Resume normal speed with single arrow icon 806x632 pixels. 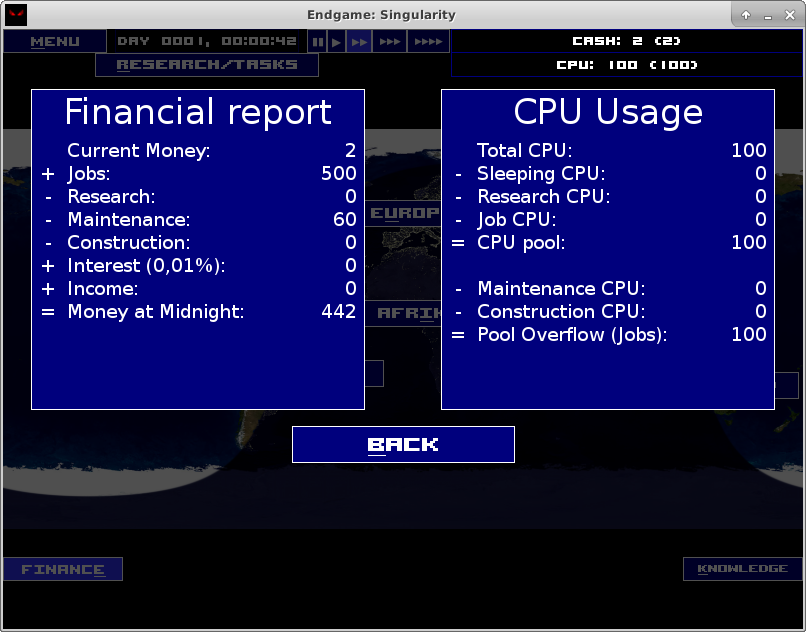[x=336, y=41]
